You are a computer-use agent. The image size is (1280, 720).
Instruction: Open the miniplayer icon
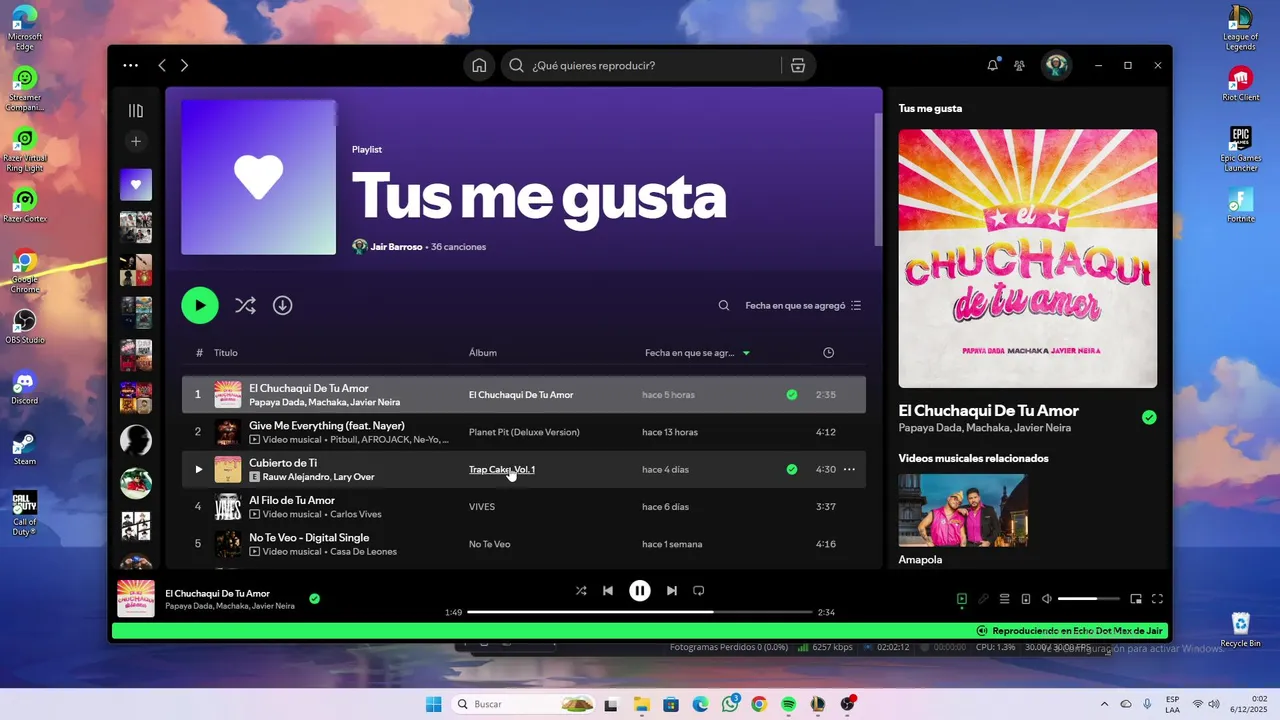coord(1136,599)
